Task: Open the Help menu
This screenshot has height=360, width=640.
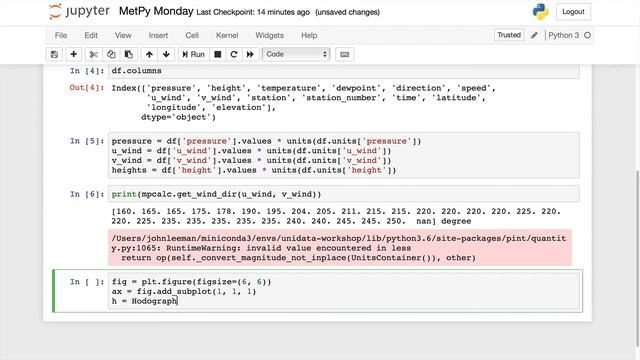Action: (x=309, y=35)
